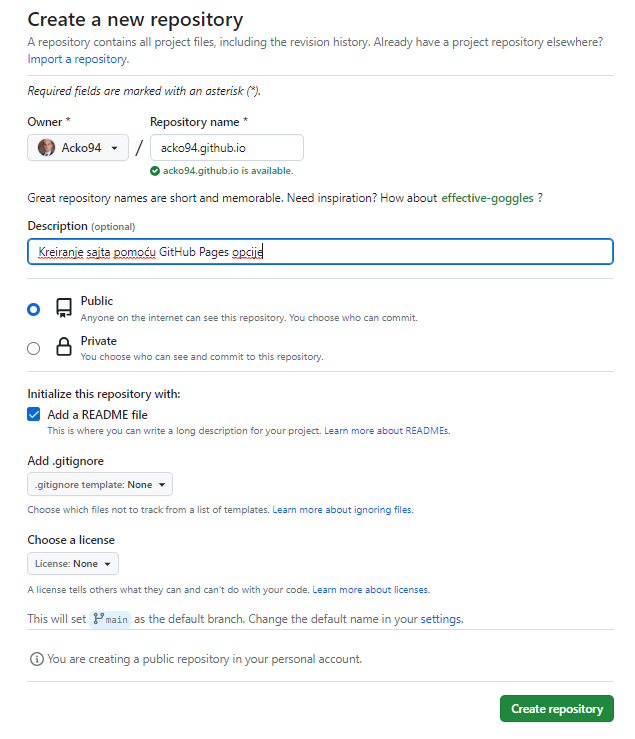This screenshot has height=739, width=635.
Task: Use the effective-goggles name suggestion
Action: click(x=487, y=198)
